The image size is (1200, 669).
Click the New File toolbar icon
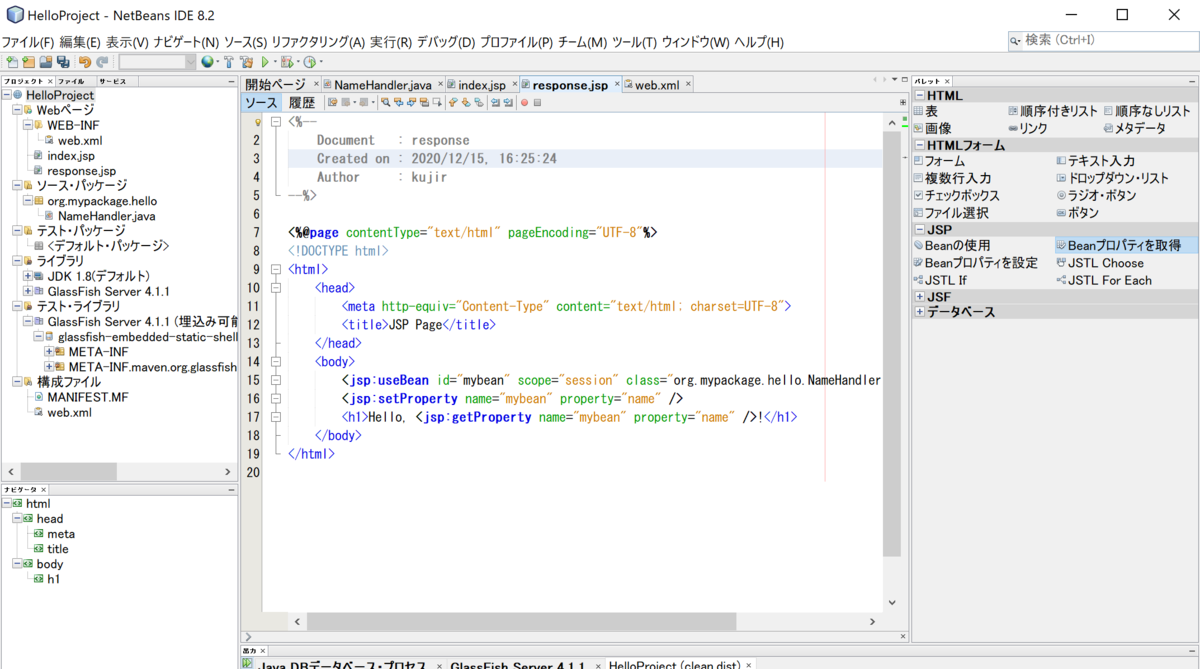pos(12,62)
